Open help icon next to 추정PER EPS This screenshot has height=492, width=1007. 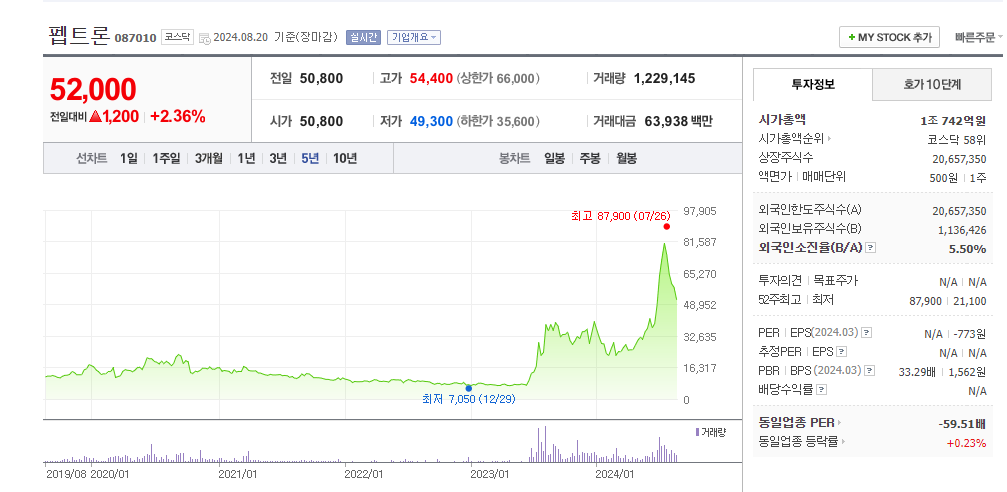point(842,351)
